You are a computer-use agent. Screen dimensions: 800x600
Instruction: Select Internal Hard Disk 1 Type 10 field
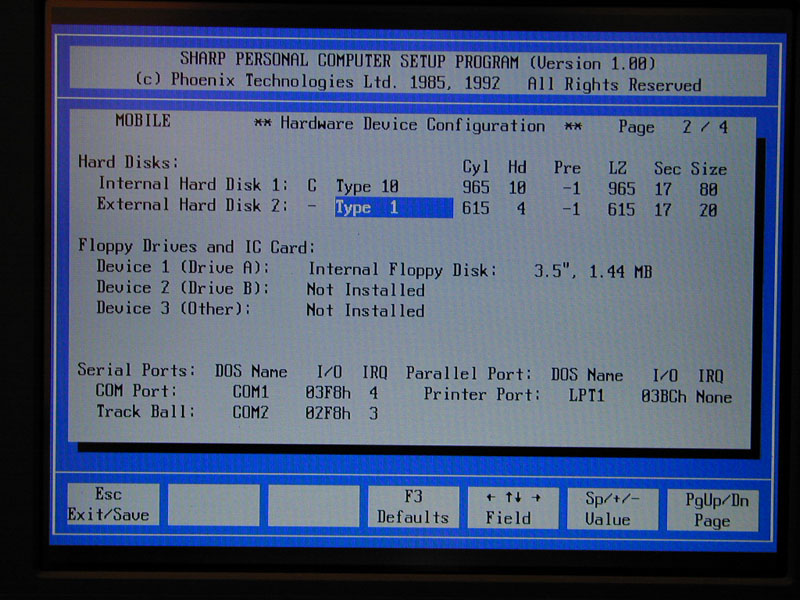pyautogui.click(x=366, y=186)
